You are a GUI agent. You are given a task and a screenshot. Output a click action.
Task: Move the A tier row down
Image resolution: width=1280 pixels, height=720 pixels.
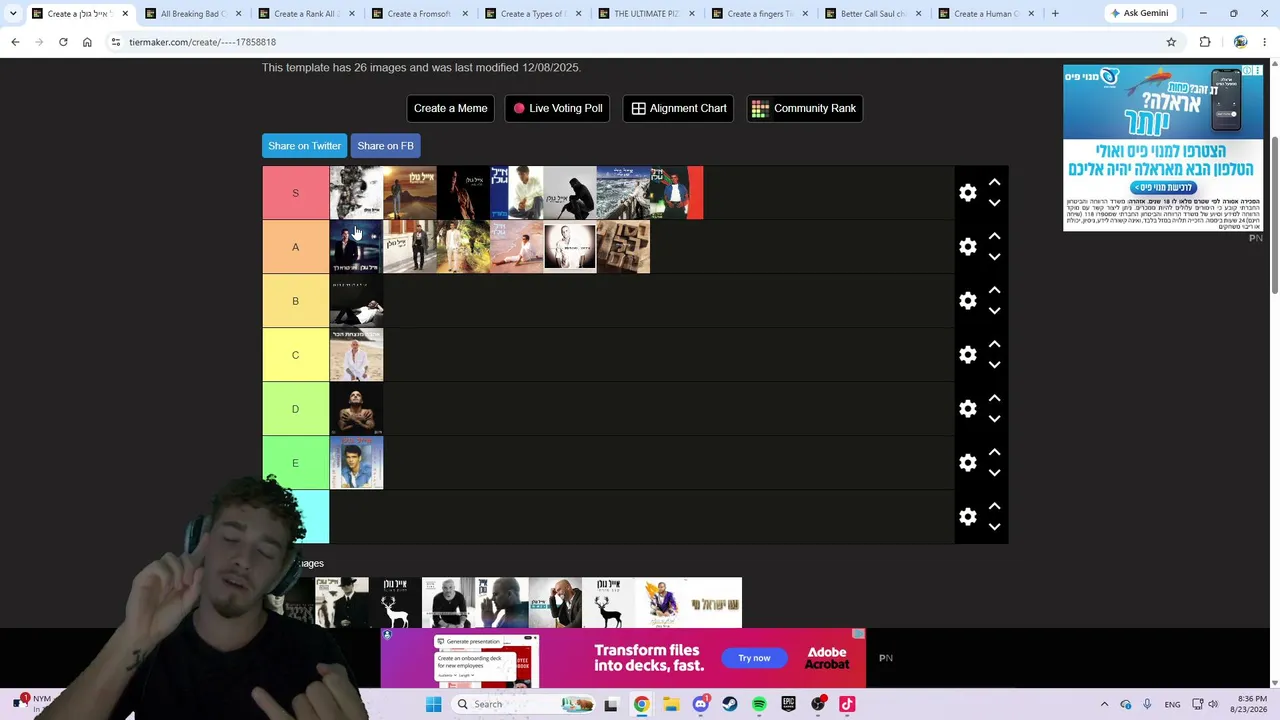[x=994, y=257]
